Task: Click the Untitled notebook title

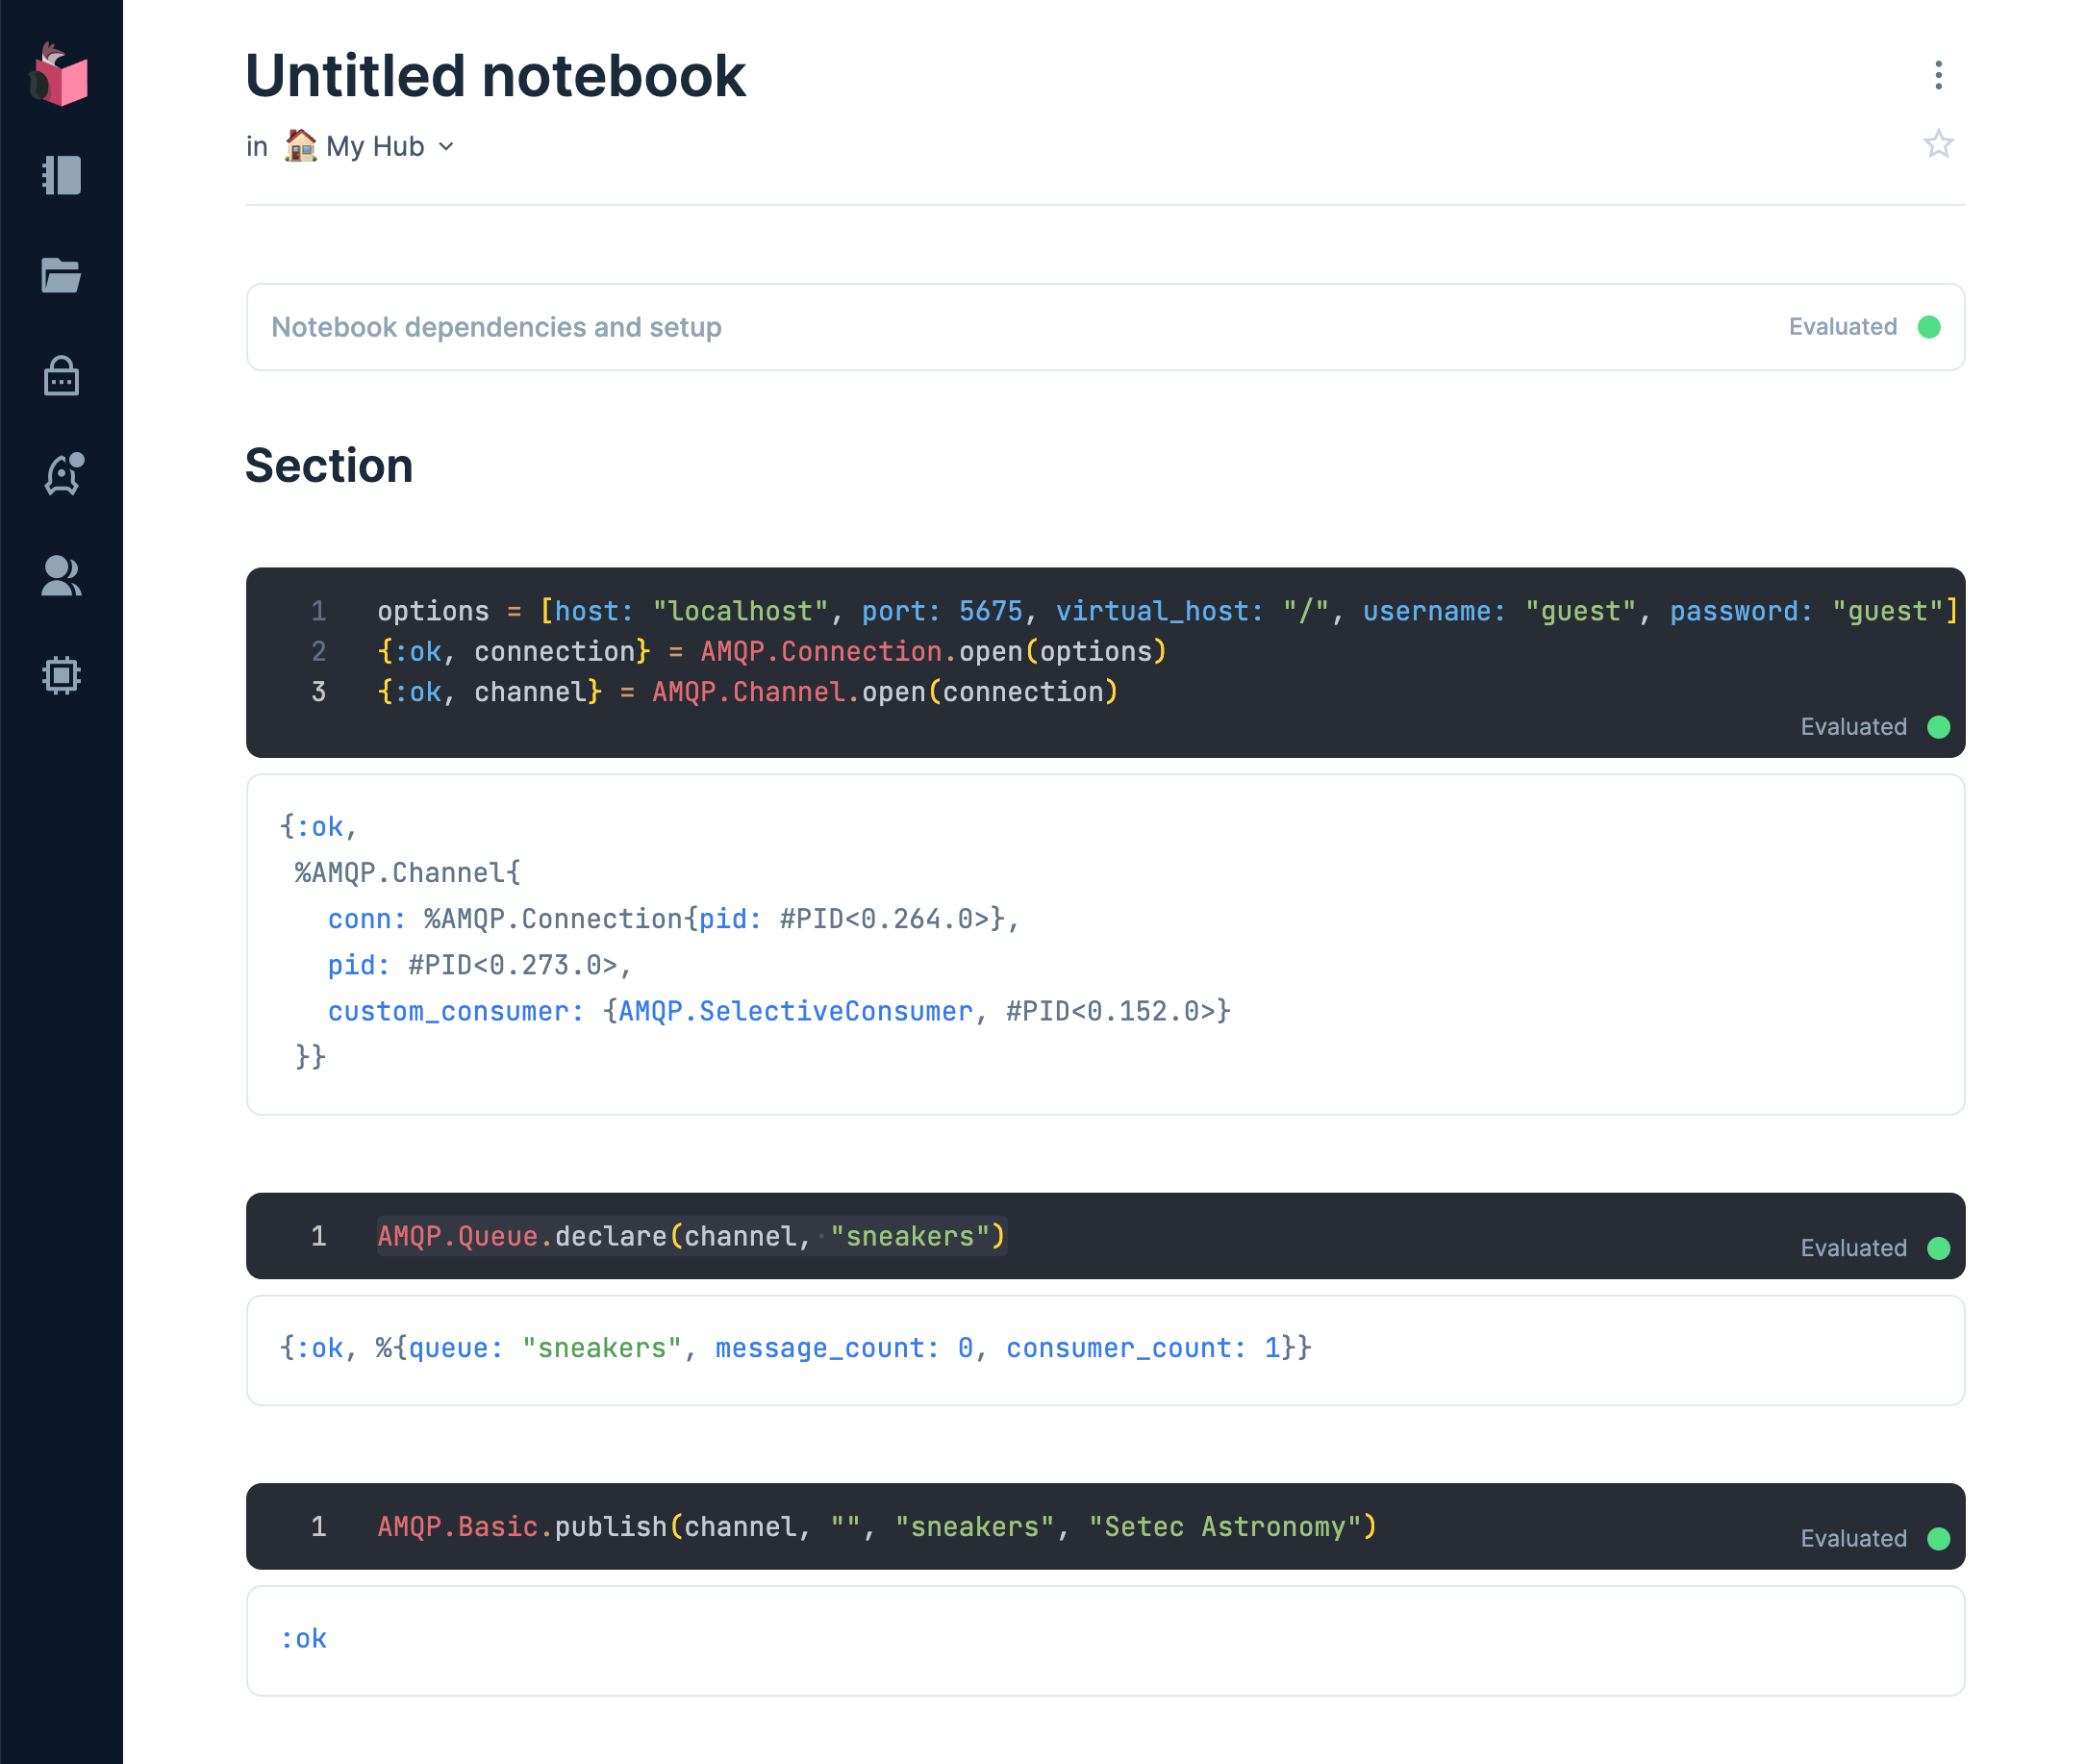Action: click(x=495, y=76)
